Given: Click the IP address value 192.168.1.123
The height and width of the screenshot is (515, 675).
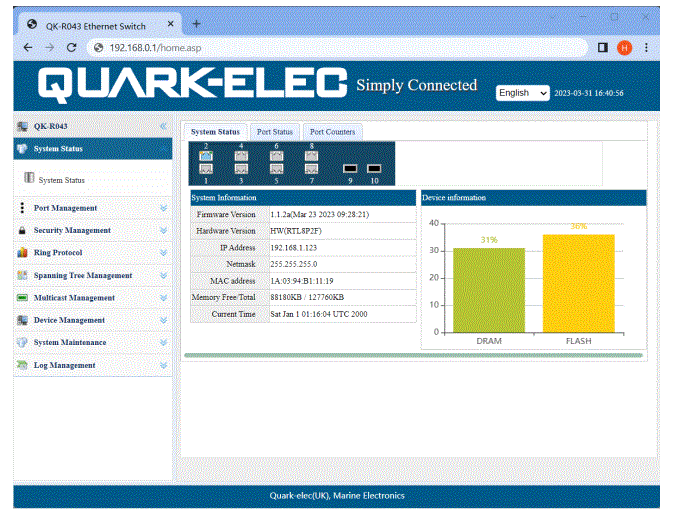Looking at the screenshot, I should (x=294, y=248).
